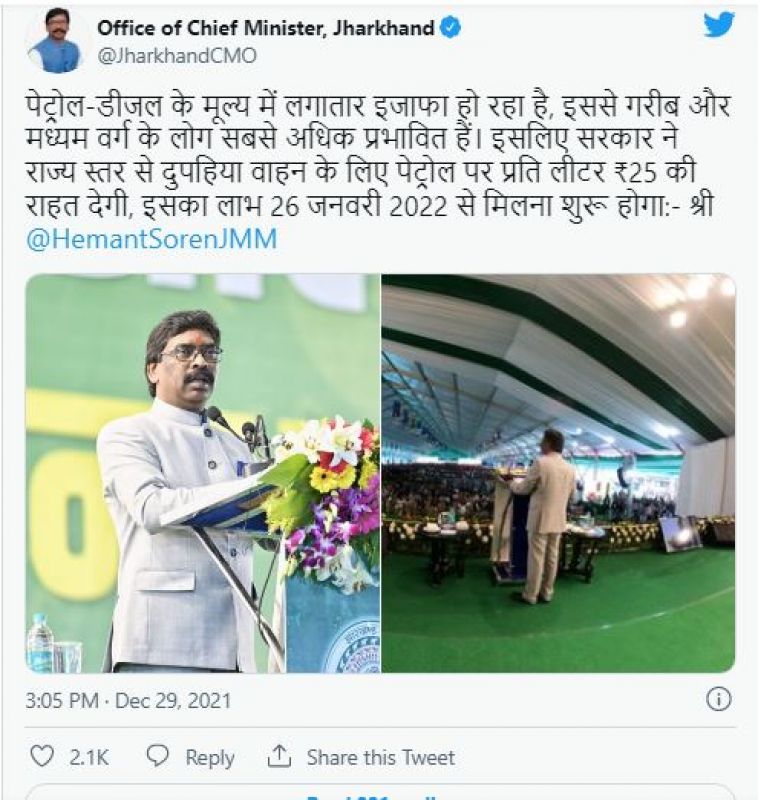Screen dimensions: 758x800
Task: Click the blue verified badge
Action: 450,28
